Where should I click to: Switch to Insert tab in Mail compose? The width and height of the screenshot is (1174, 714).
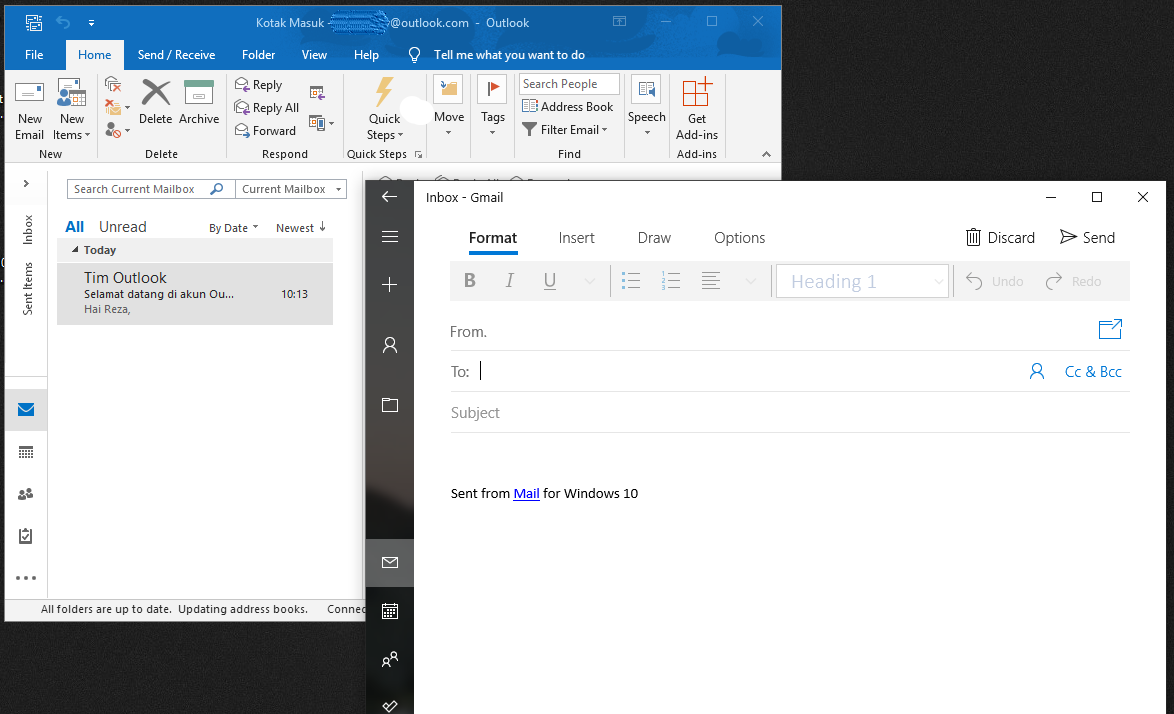(577, 238)
